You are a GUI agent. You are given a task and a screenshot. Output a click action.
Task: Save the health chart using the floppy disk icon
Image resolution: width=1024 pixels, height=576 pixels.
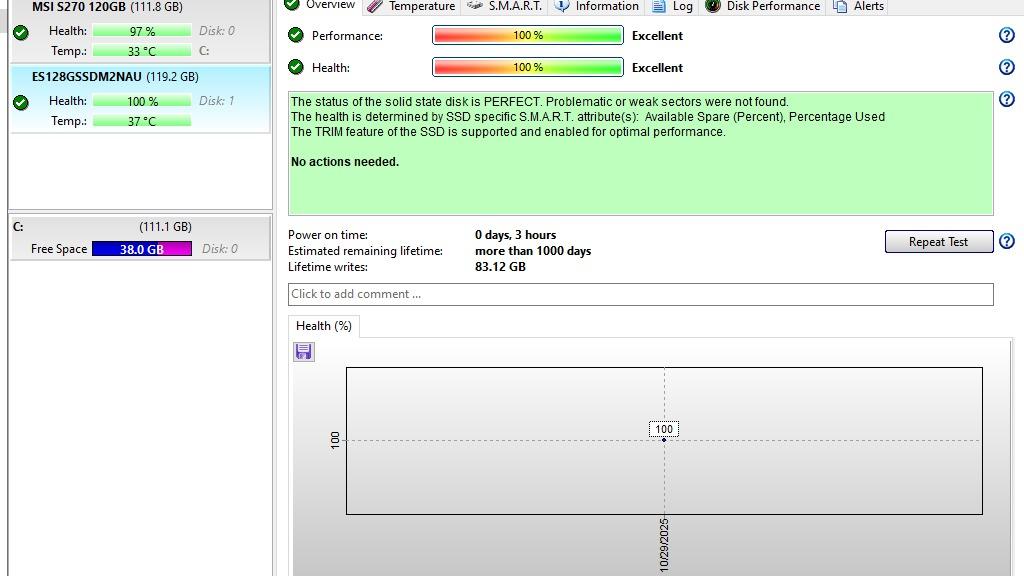pyautogui.click(x=304, y=352)
